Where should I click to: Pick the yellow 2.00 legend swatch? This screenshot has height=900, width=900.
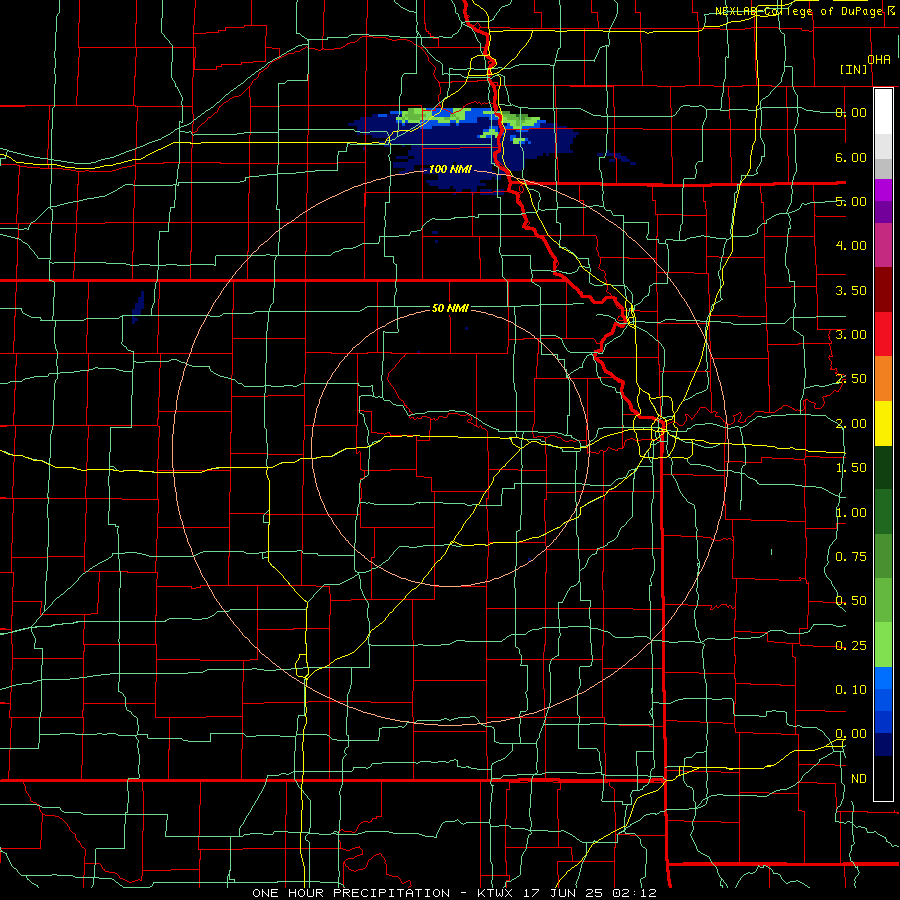883,424
